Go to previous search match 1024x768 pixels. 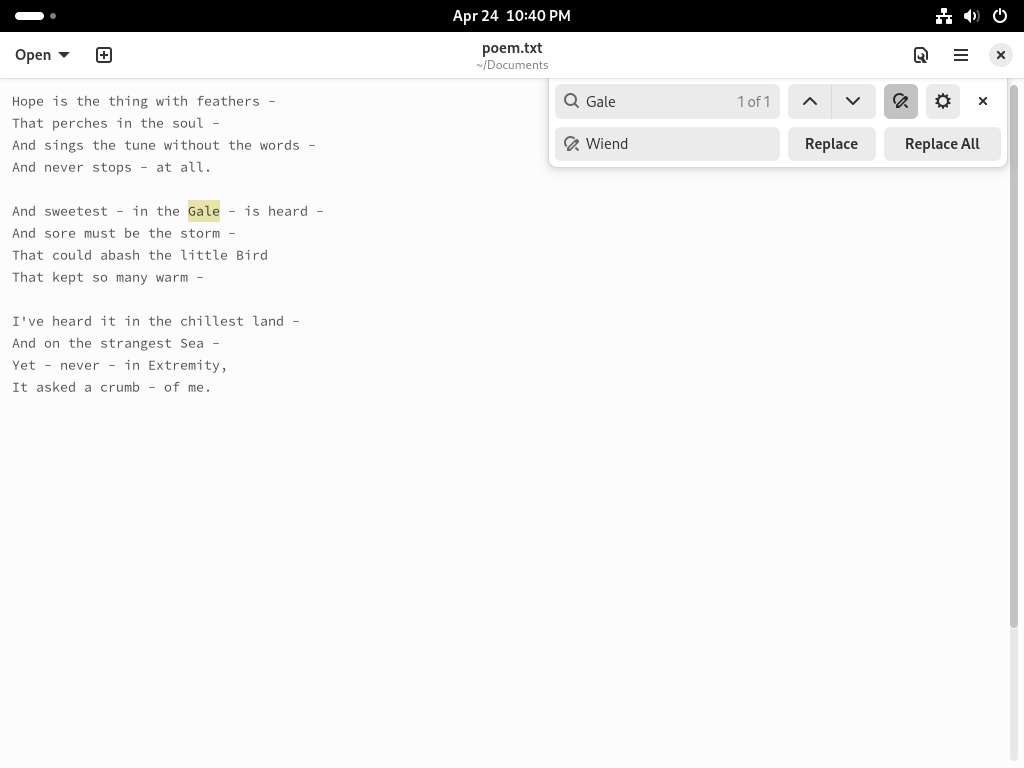pyautogui.click(x=810, y=101)
